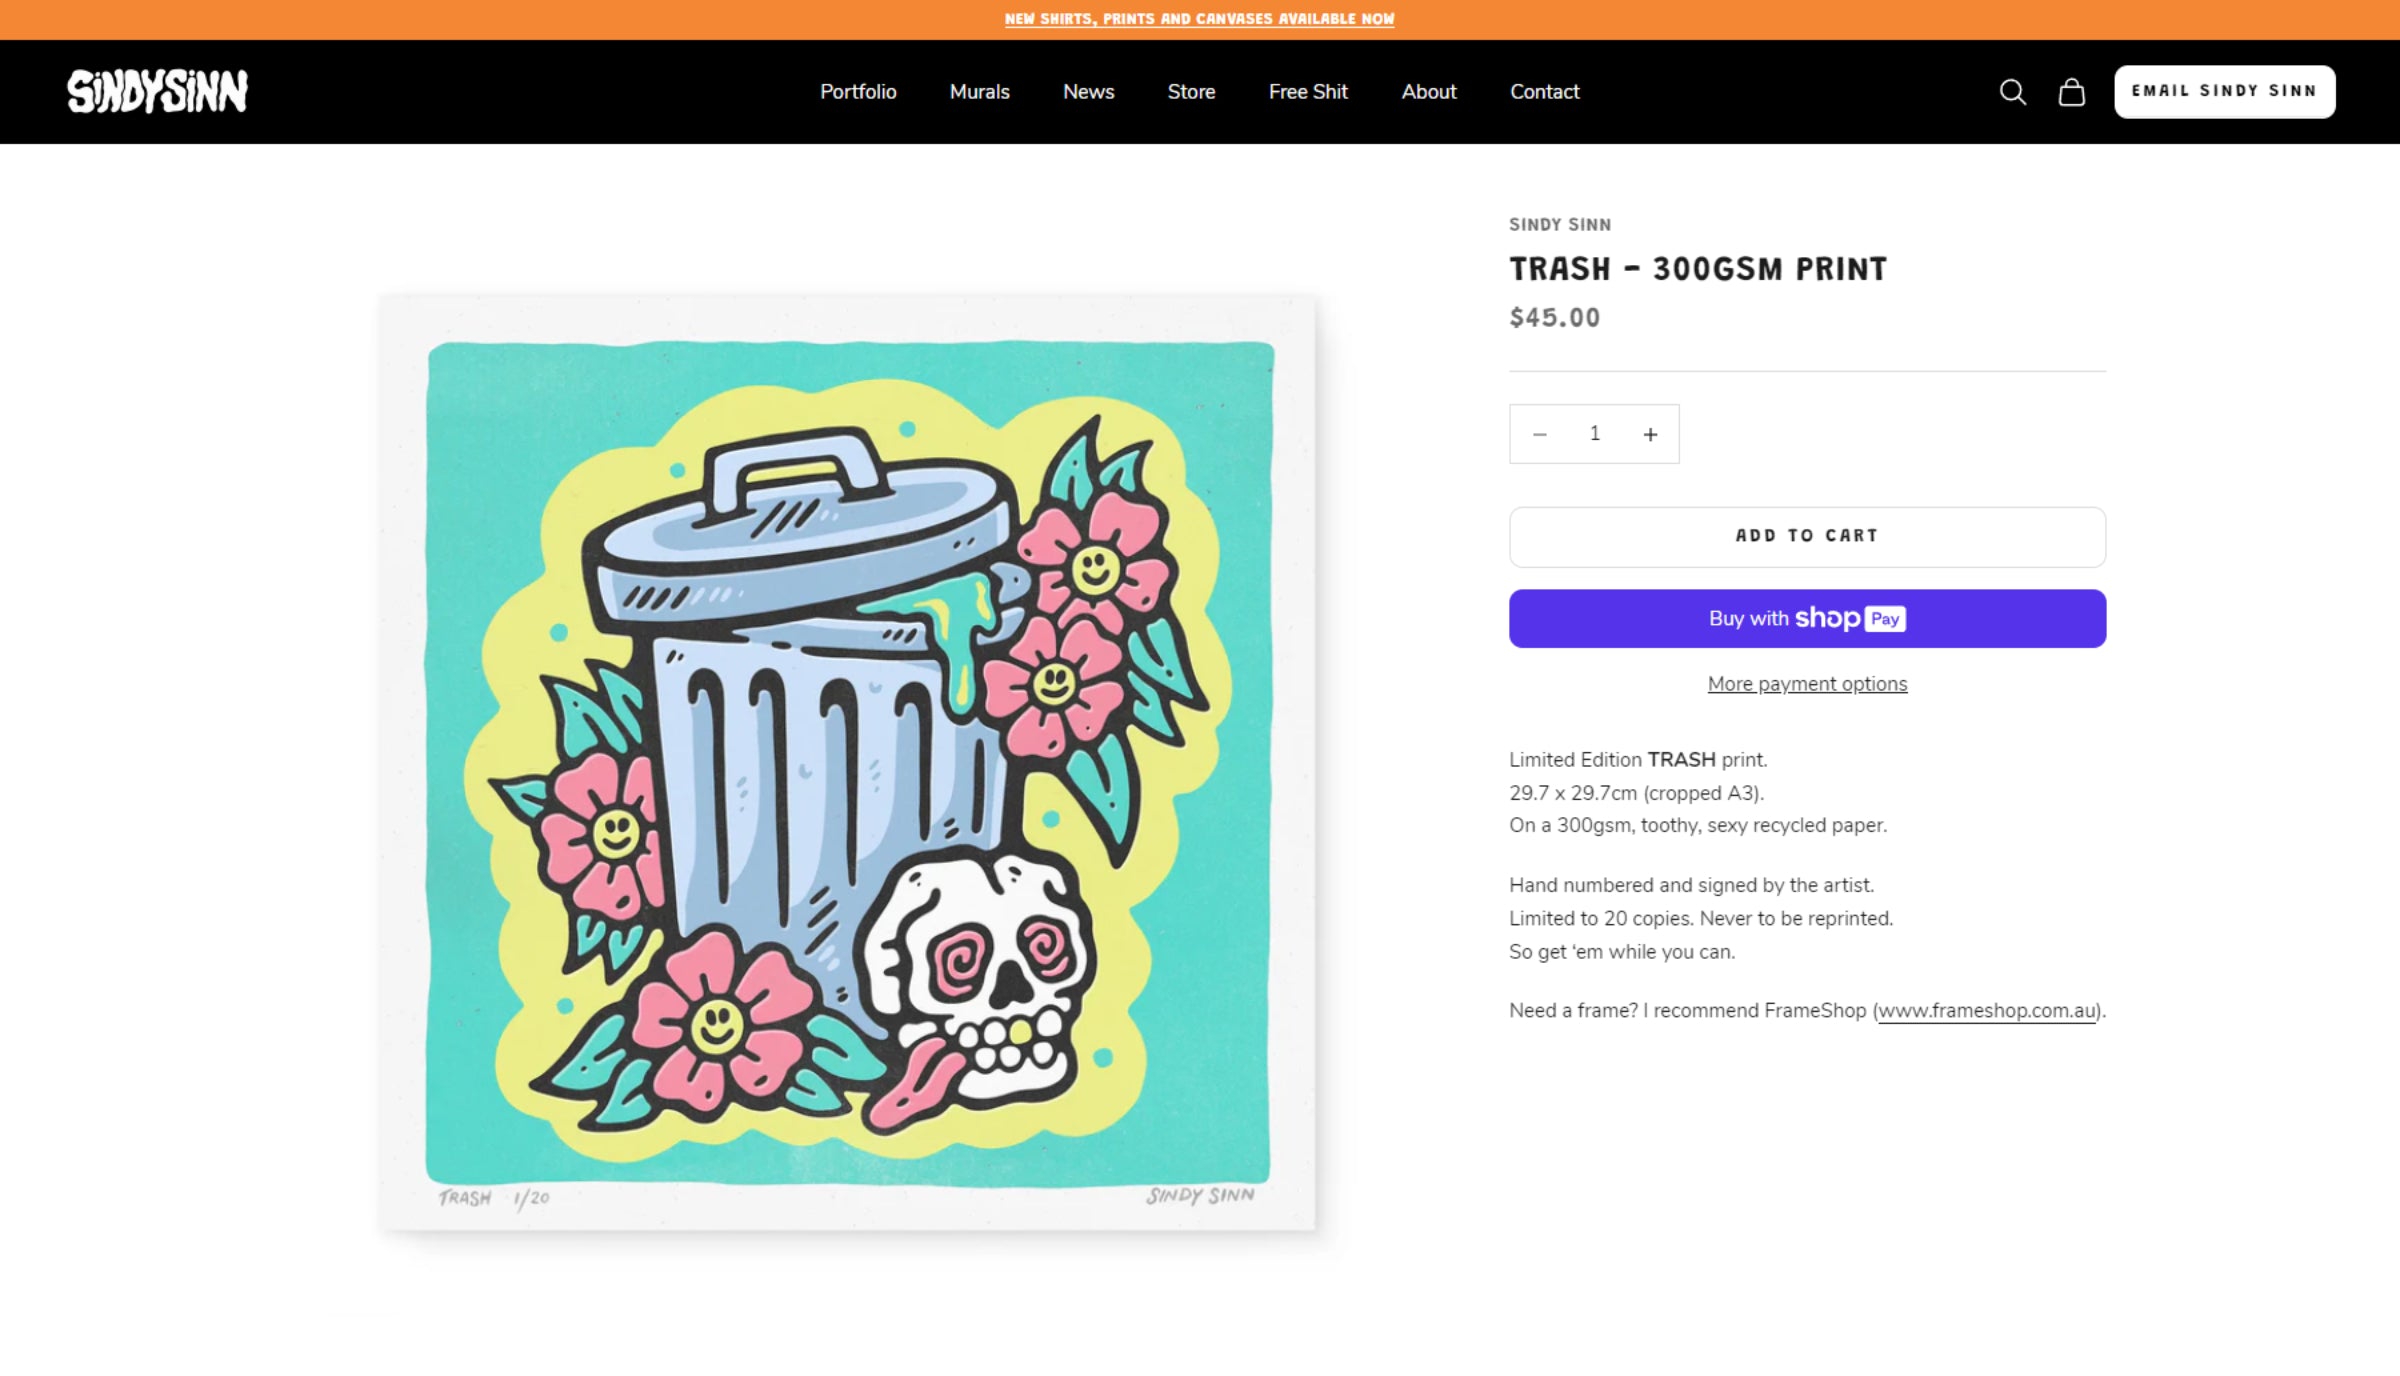2400x1376 pixels.
Task: Navigate to the Store page
Action: pyautogui.click(x=1191, y=92)
